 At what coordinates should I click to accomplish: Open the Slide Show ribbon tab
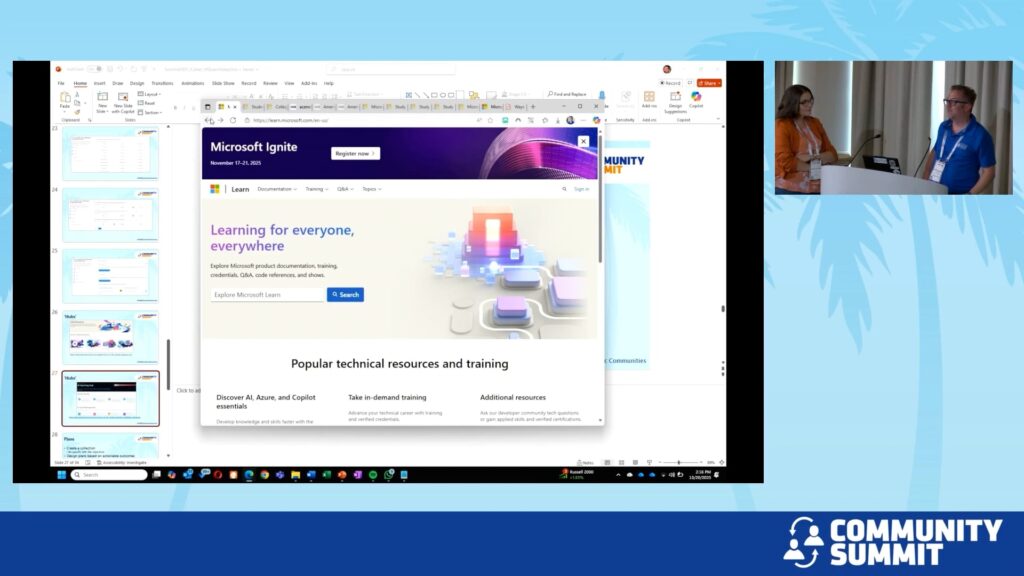[x=221, y=83]
